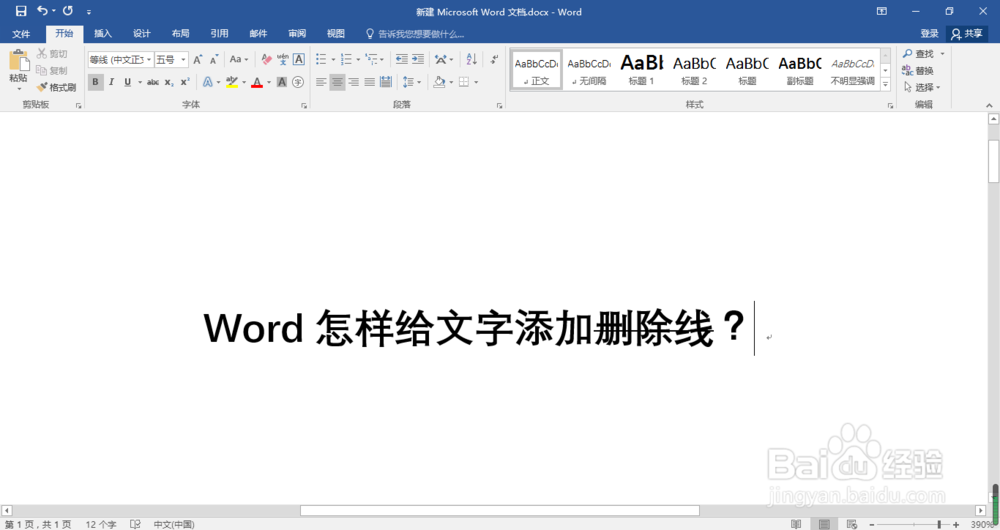Apply red font color

pyautogui.click(x=257, y=82)
